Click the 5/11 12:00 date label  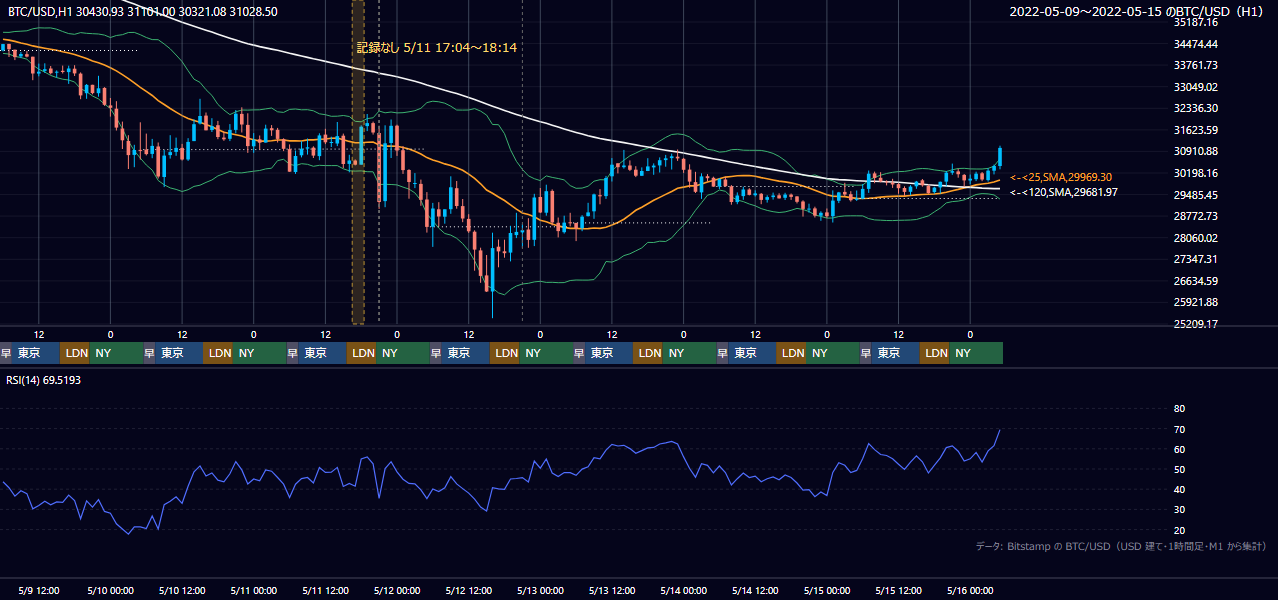tap(325, 590)
